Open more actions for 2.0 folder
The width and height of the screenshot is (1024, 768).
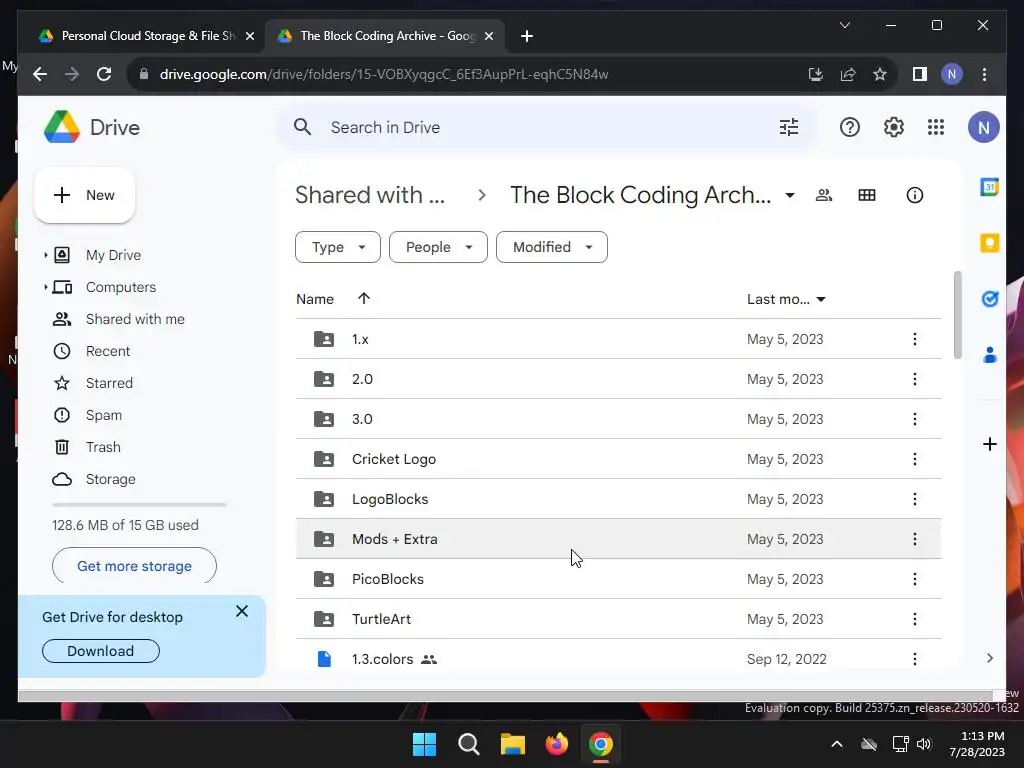click(914, 379)
